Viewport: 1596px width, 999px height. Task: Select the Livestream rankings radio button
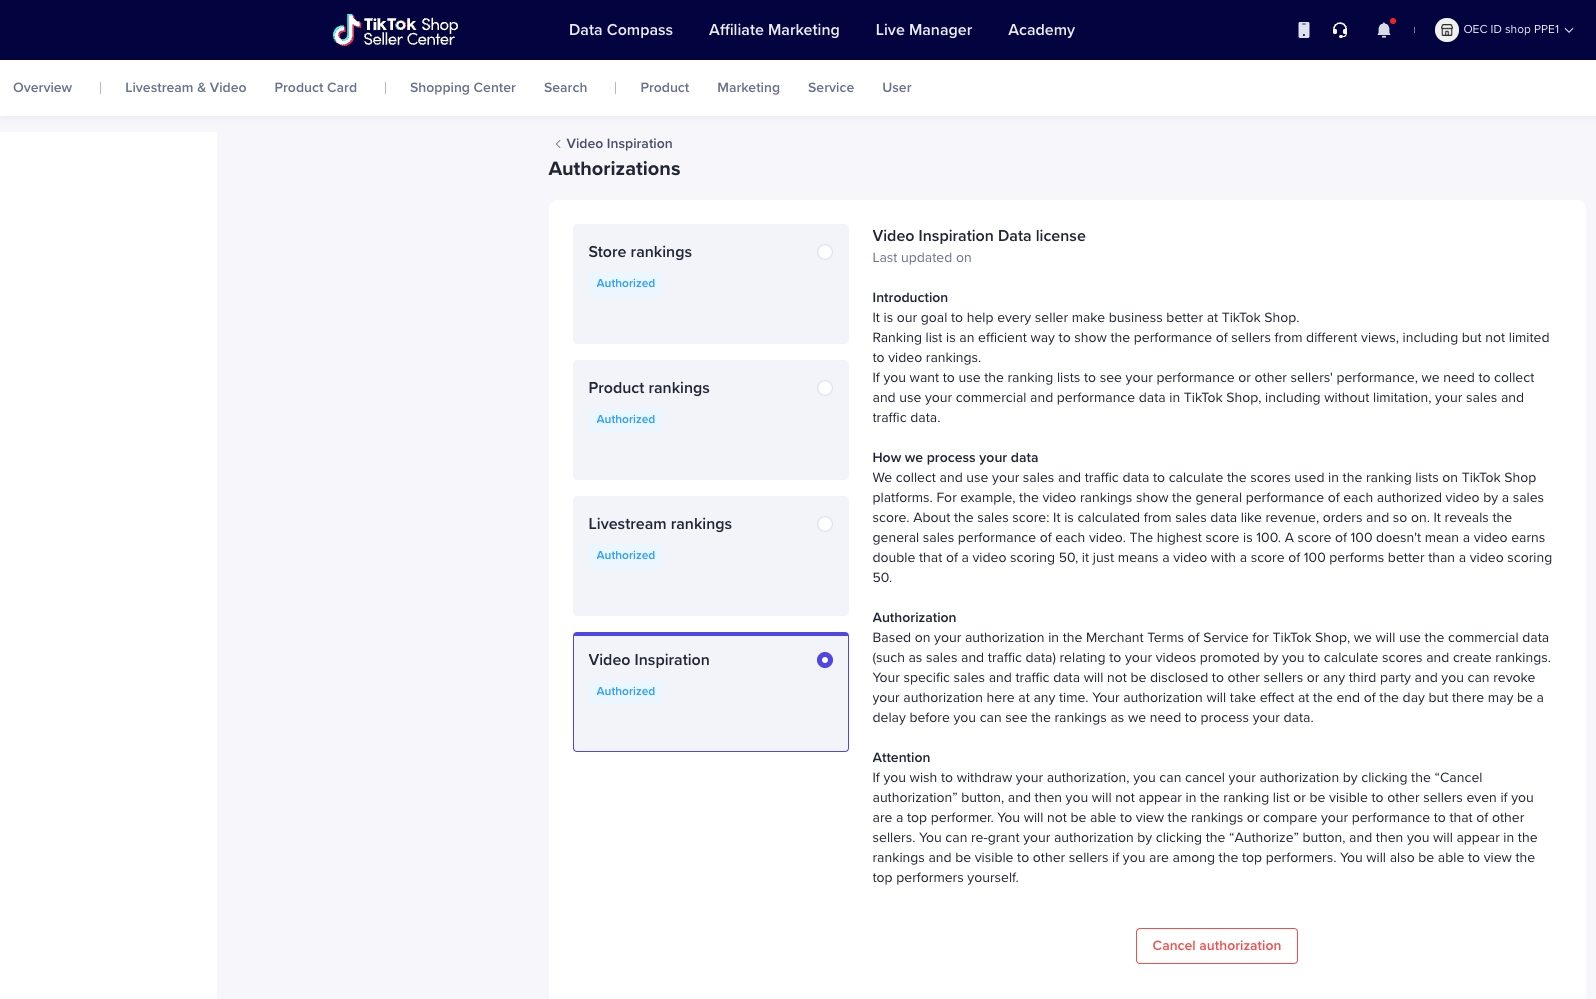824,524
